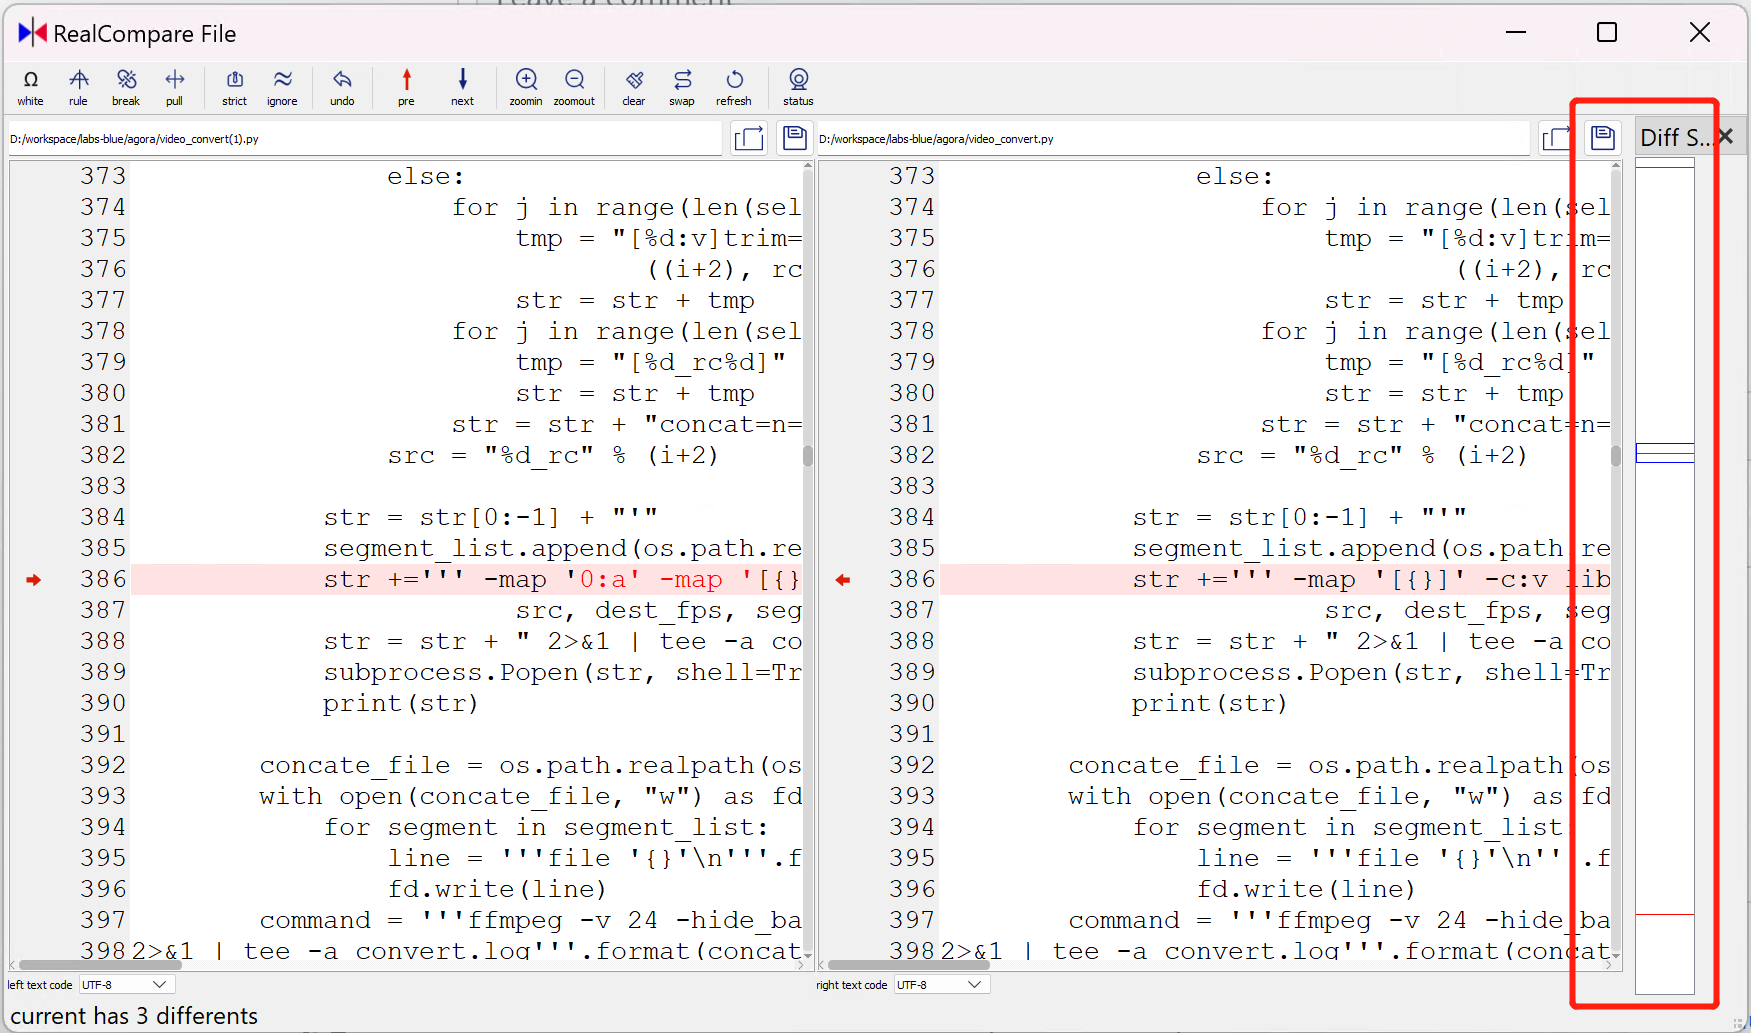Save the left file

point(794,138)
